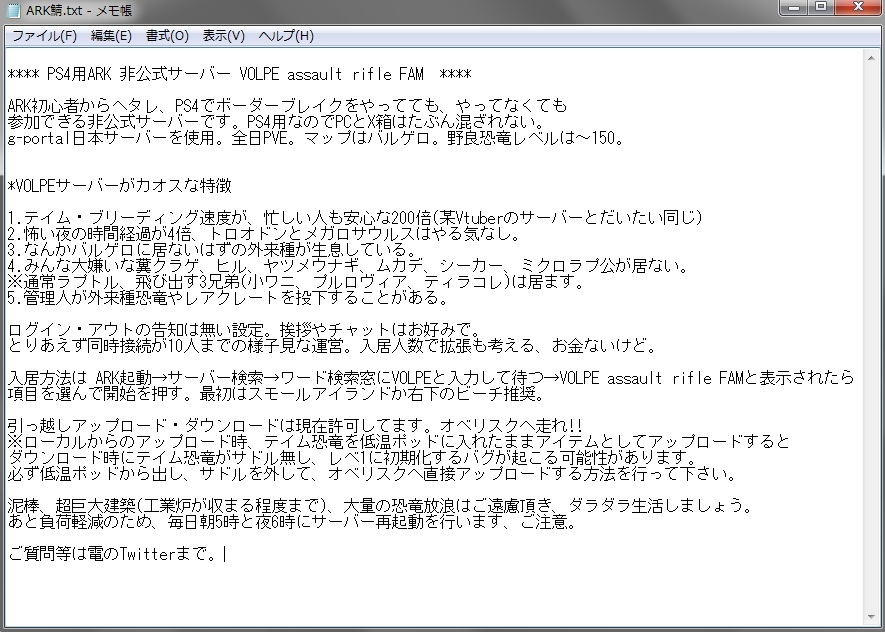Click the line starting ARK初心者からヘタレ

[287, 106]
